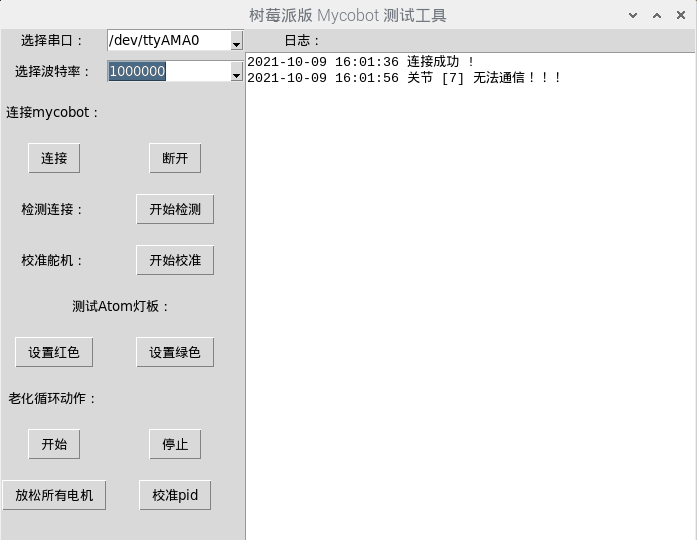This screenshot has width=697, height=540.
Task: Begin servo calibration with 开始校准
Action: click(x=175, y=260)
